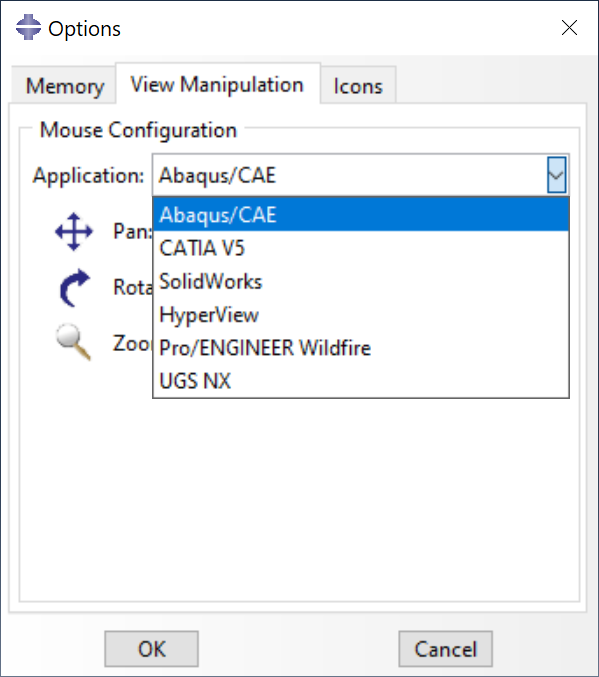Choose SolidWorks mouse configuration
This screenshot has height=677, width=599.
[361, 281]
